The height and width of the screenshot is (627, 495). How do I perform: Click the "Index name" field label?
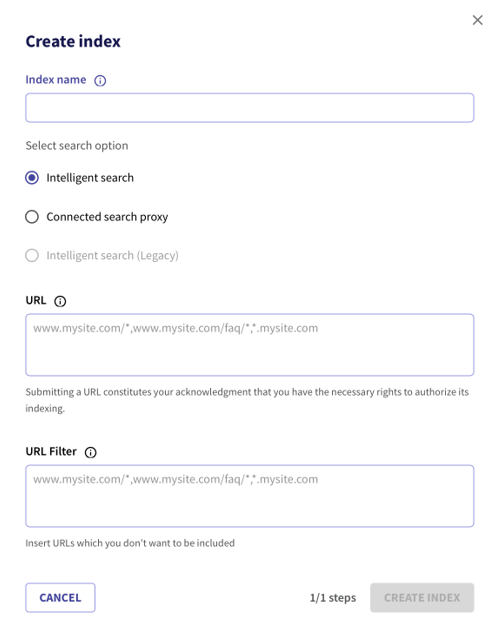pos(56,80)
